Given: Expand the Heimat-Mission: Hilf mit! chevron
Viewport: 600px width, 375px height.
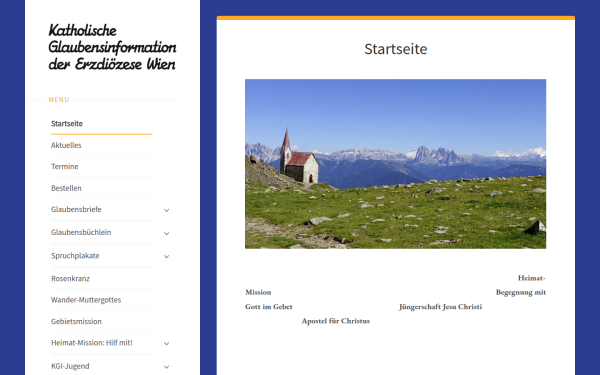Looking at the screenshot, I should (166, 344).
